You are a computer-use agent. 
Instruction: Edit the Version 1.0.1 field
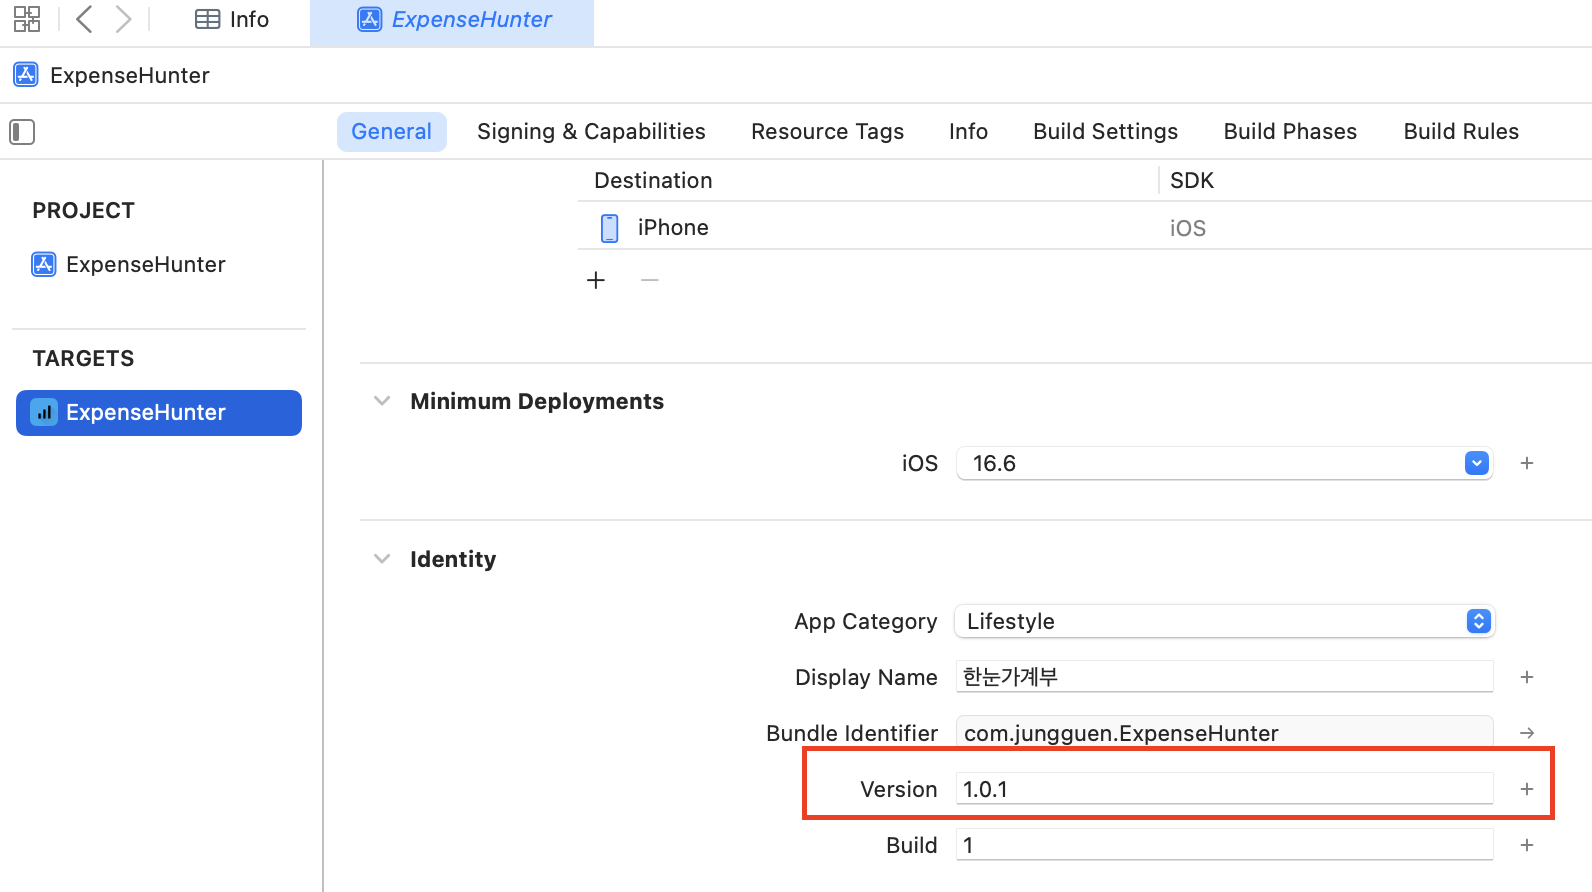[1225, 789]
